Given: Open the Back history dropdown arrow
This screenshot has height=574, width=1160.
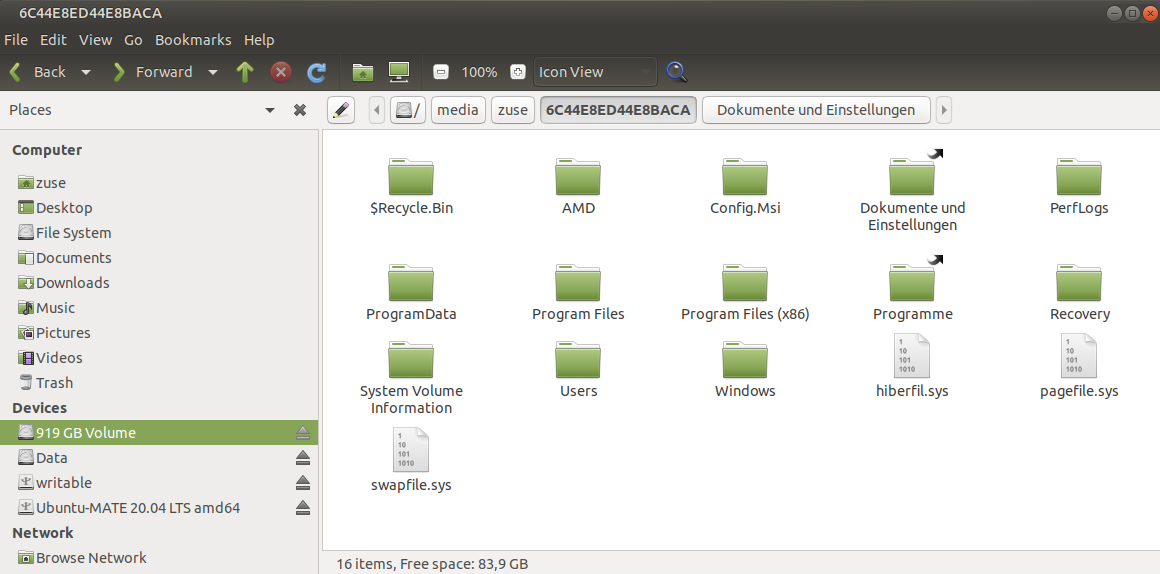Looking at the screenshot, I should 86,72.
